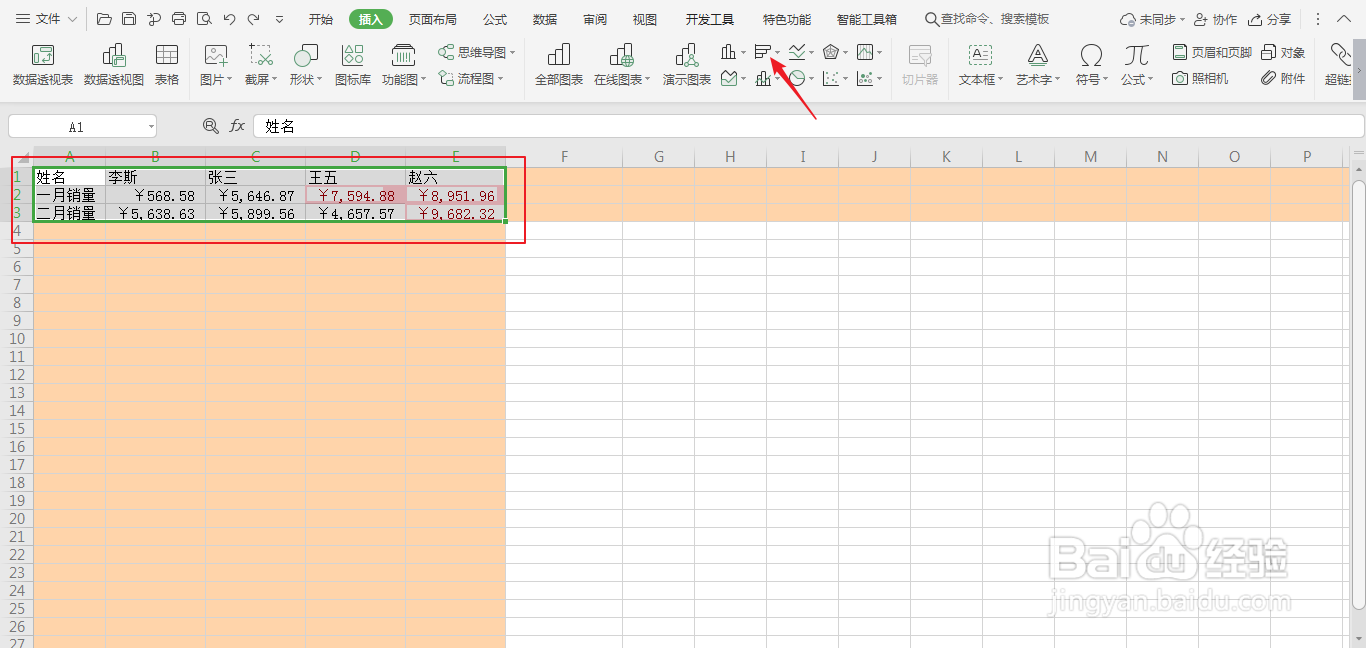Click the 分享 share button
This screenshot has height=648, width=1366.
click(x=1269, y=19)
